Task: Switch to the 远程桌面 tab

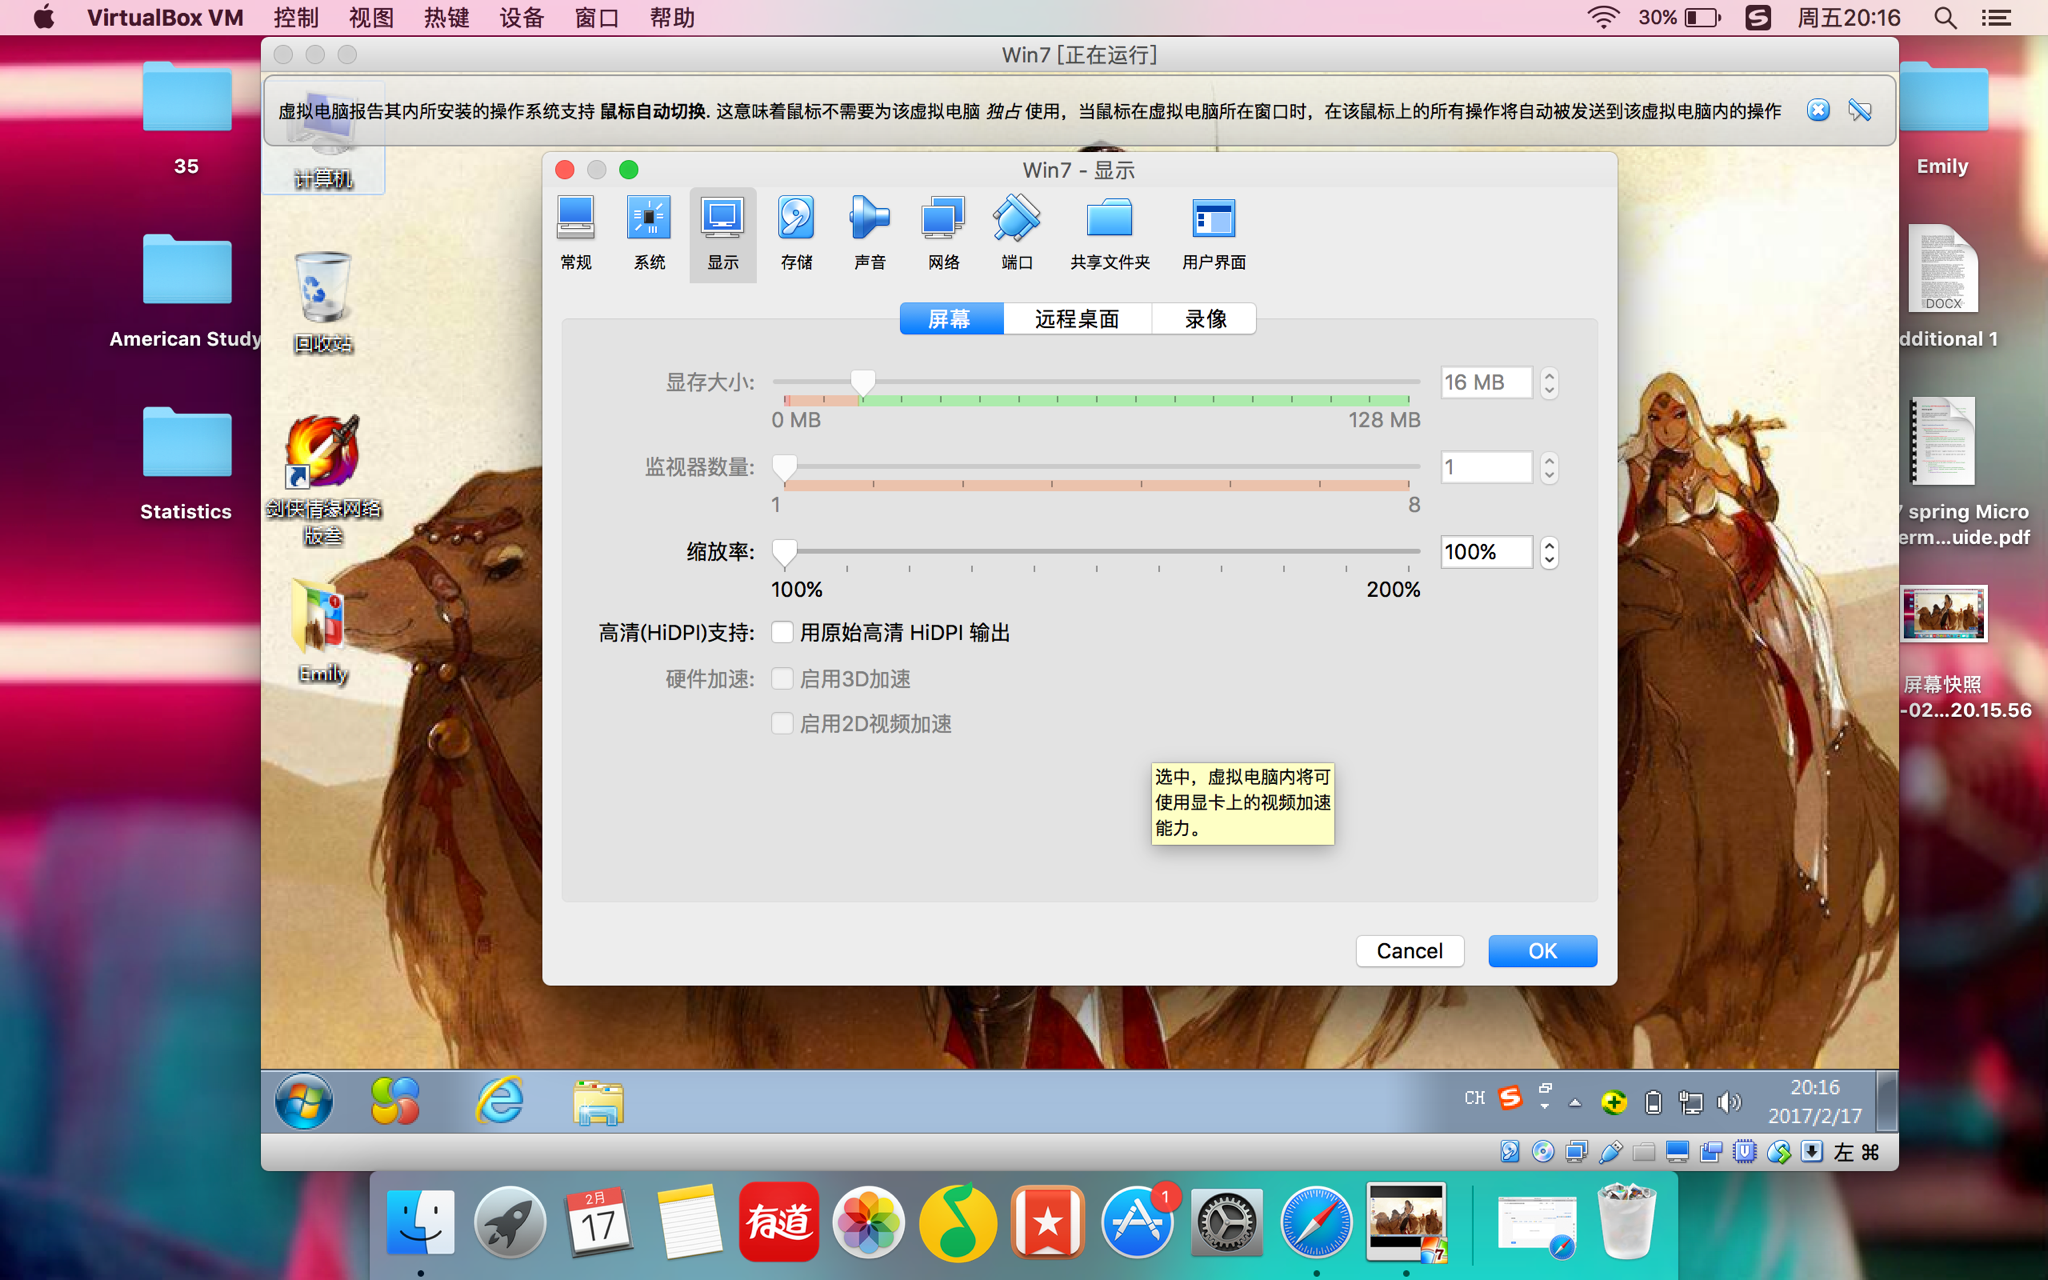Action: point(1077,318)
